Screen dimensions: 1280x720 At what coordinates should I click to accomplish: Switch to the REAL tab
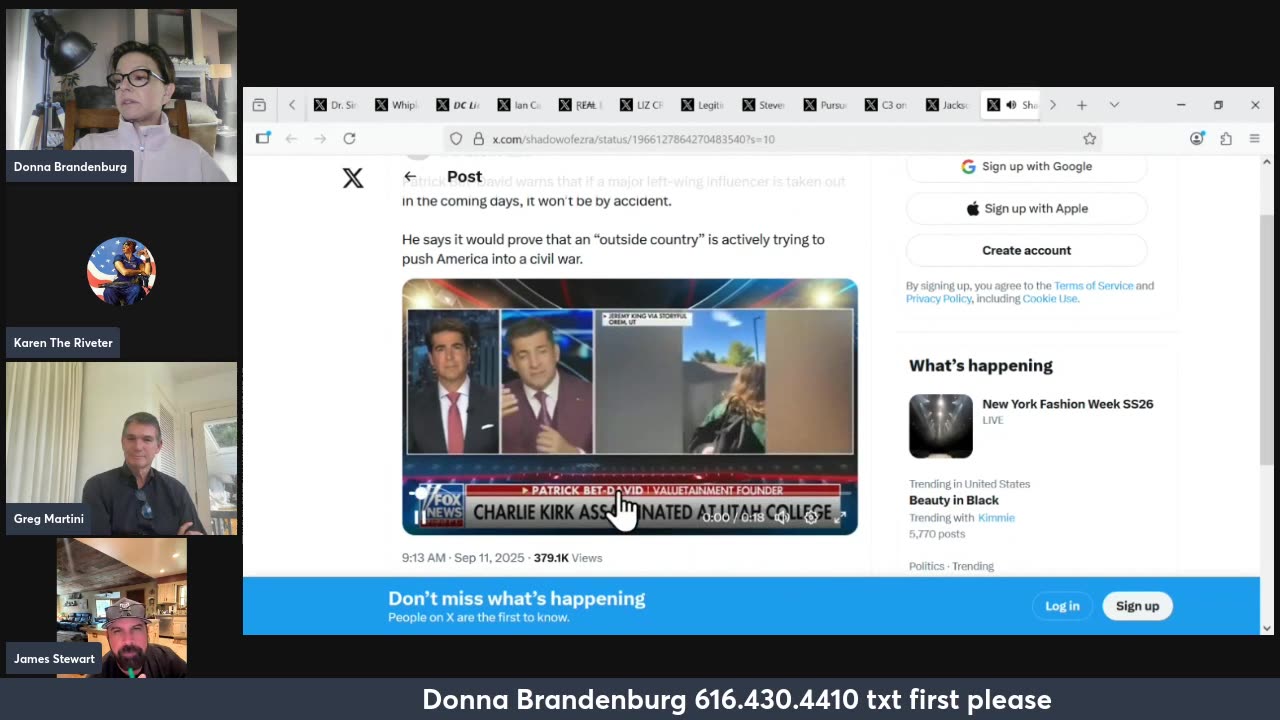[x=581, y=105]
